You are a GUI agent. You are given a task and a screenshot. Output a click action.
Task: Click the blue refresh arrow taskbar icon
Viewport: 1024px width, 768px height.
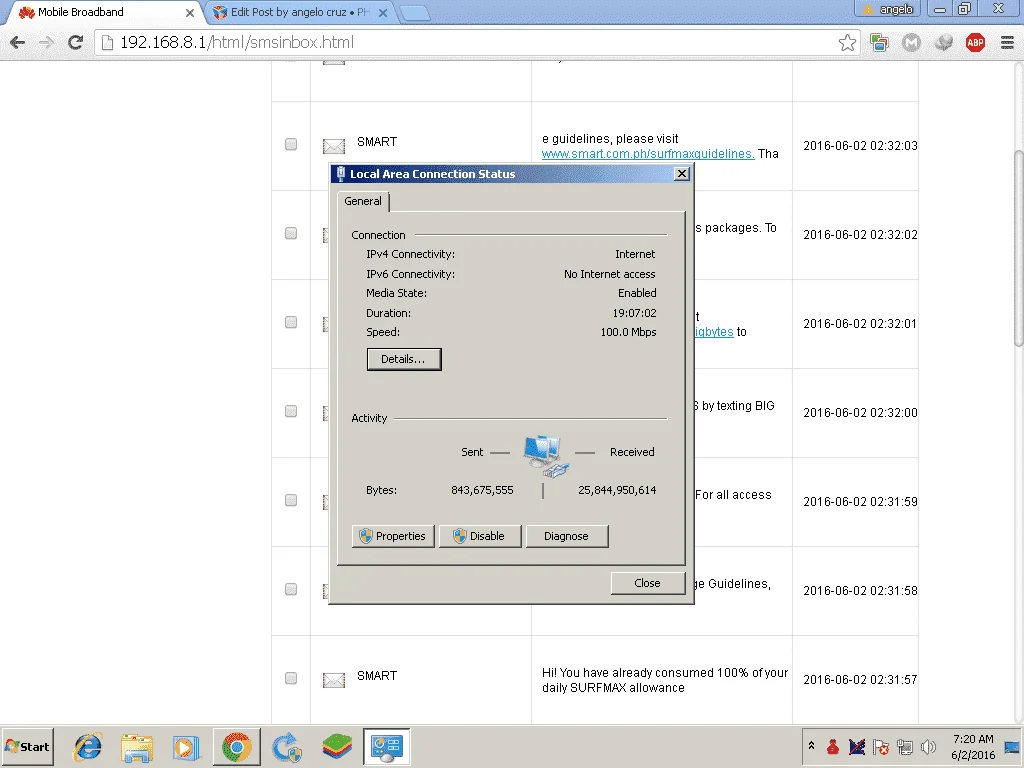287,746
